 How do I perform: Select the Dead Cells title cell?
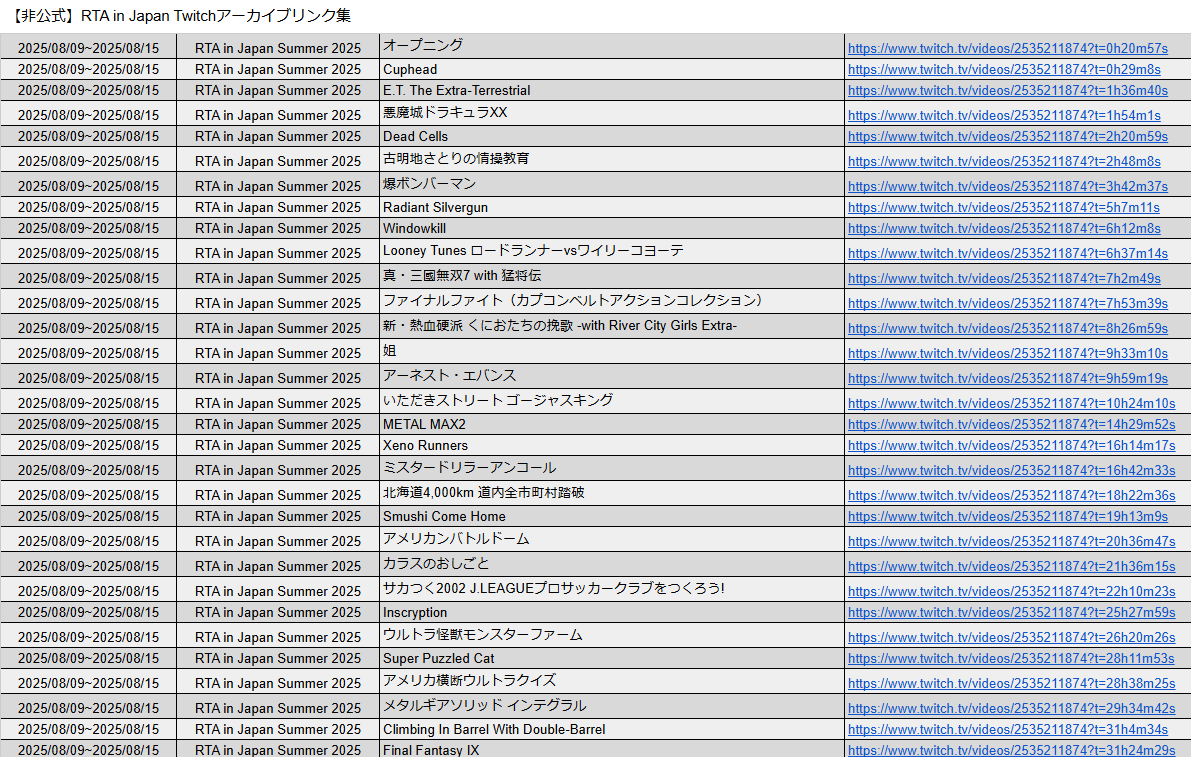point(611,137)
